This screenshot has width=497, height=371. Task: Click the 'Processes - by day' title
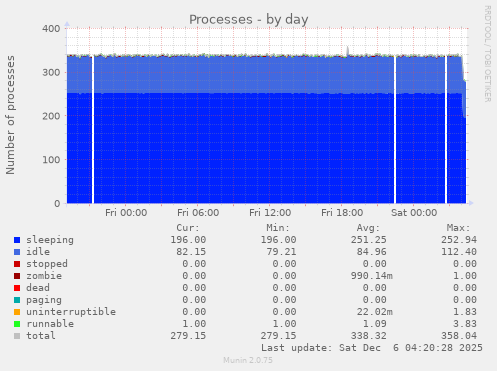(249, 19)
